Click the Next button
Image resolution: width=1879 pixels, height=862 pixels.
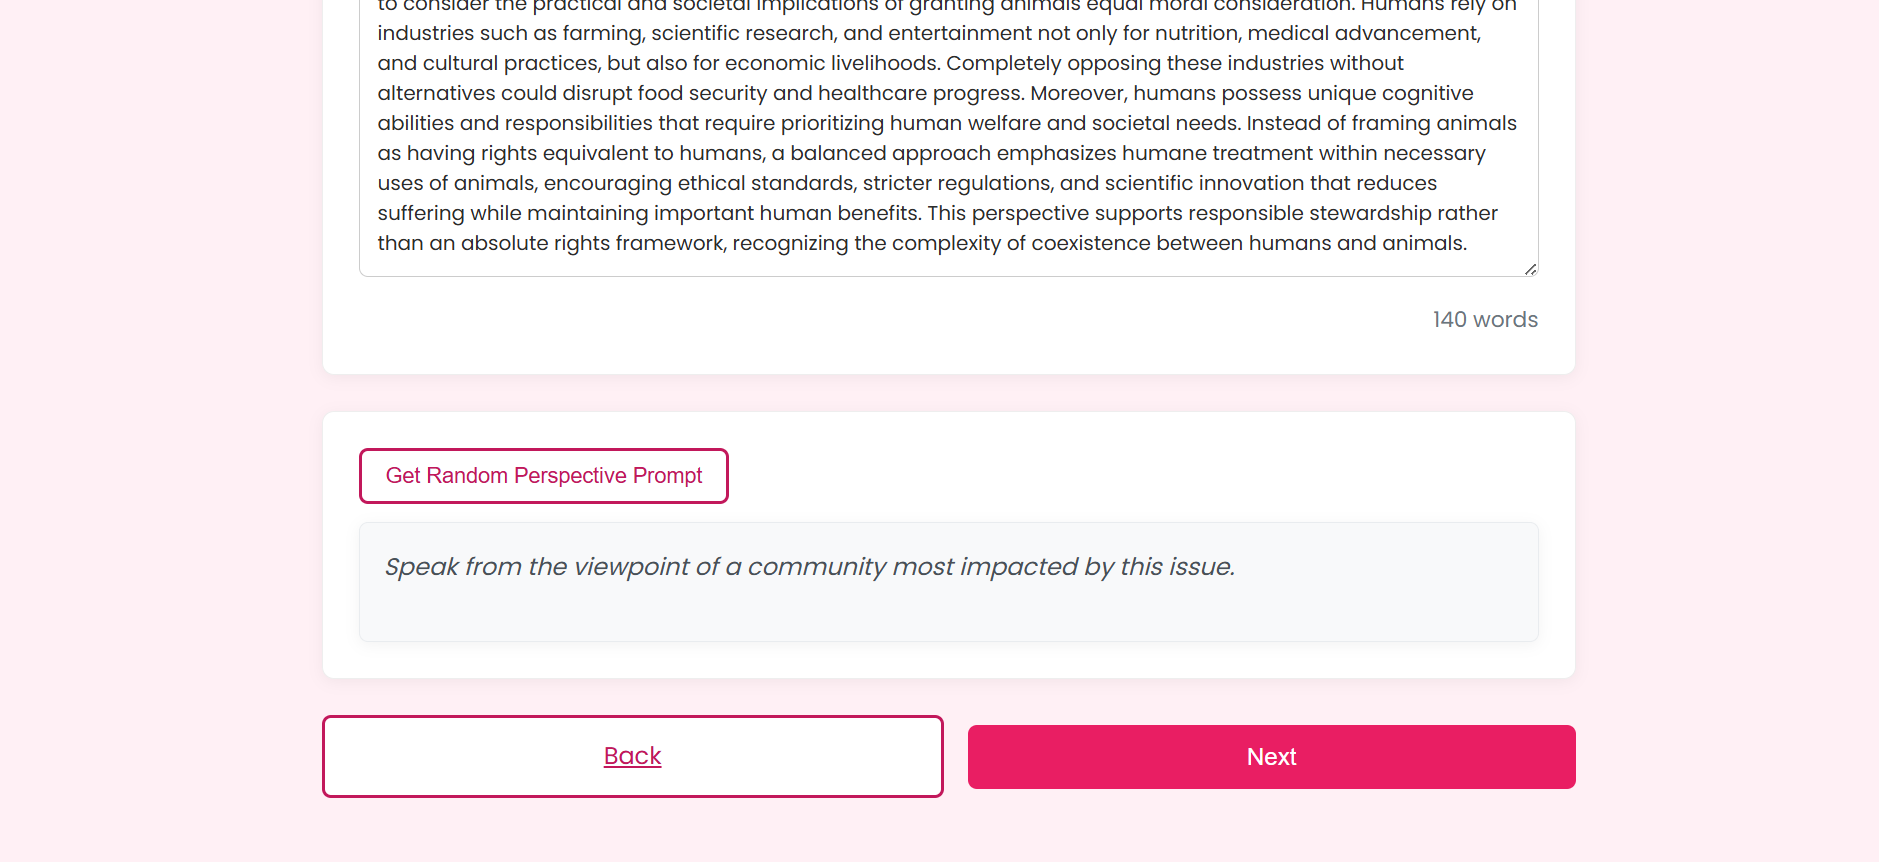[1271, 757]
